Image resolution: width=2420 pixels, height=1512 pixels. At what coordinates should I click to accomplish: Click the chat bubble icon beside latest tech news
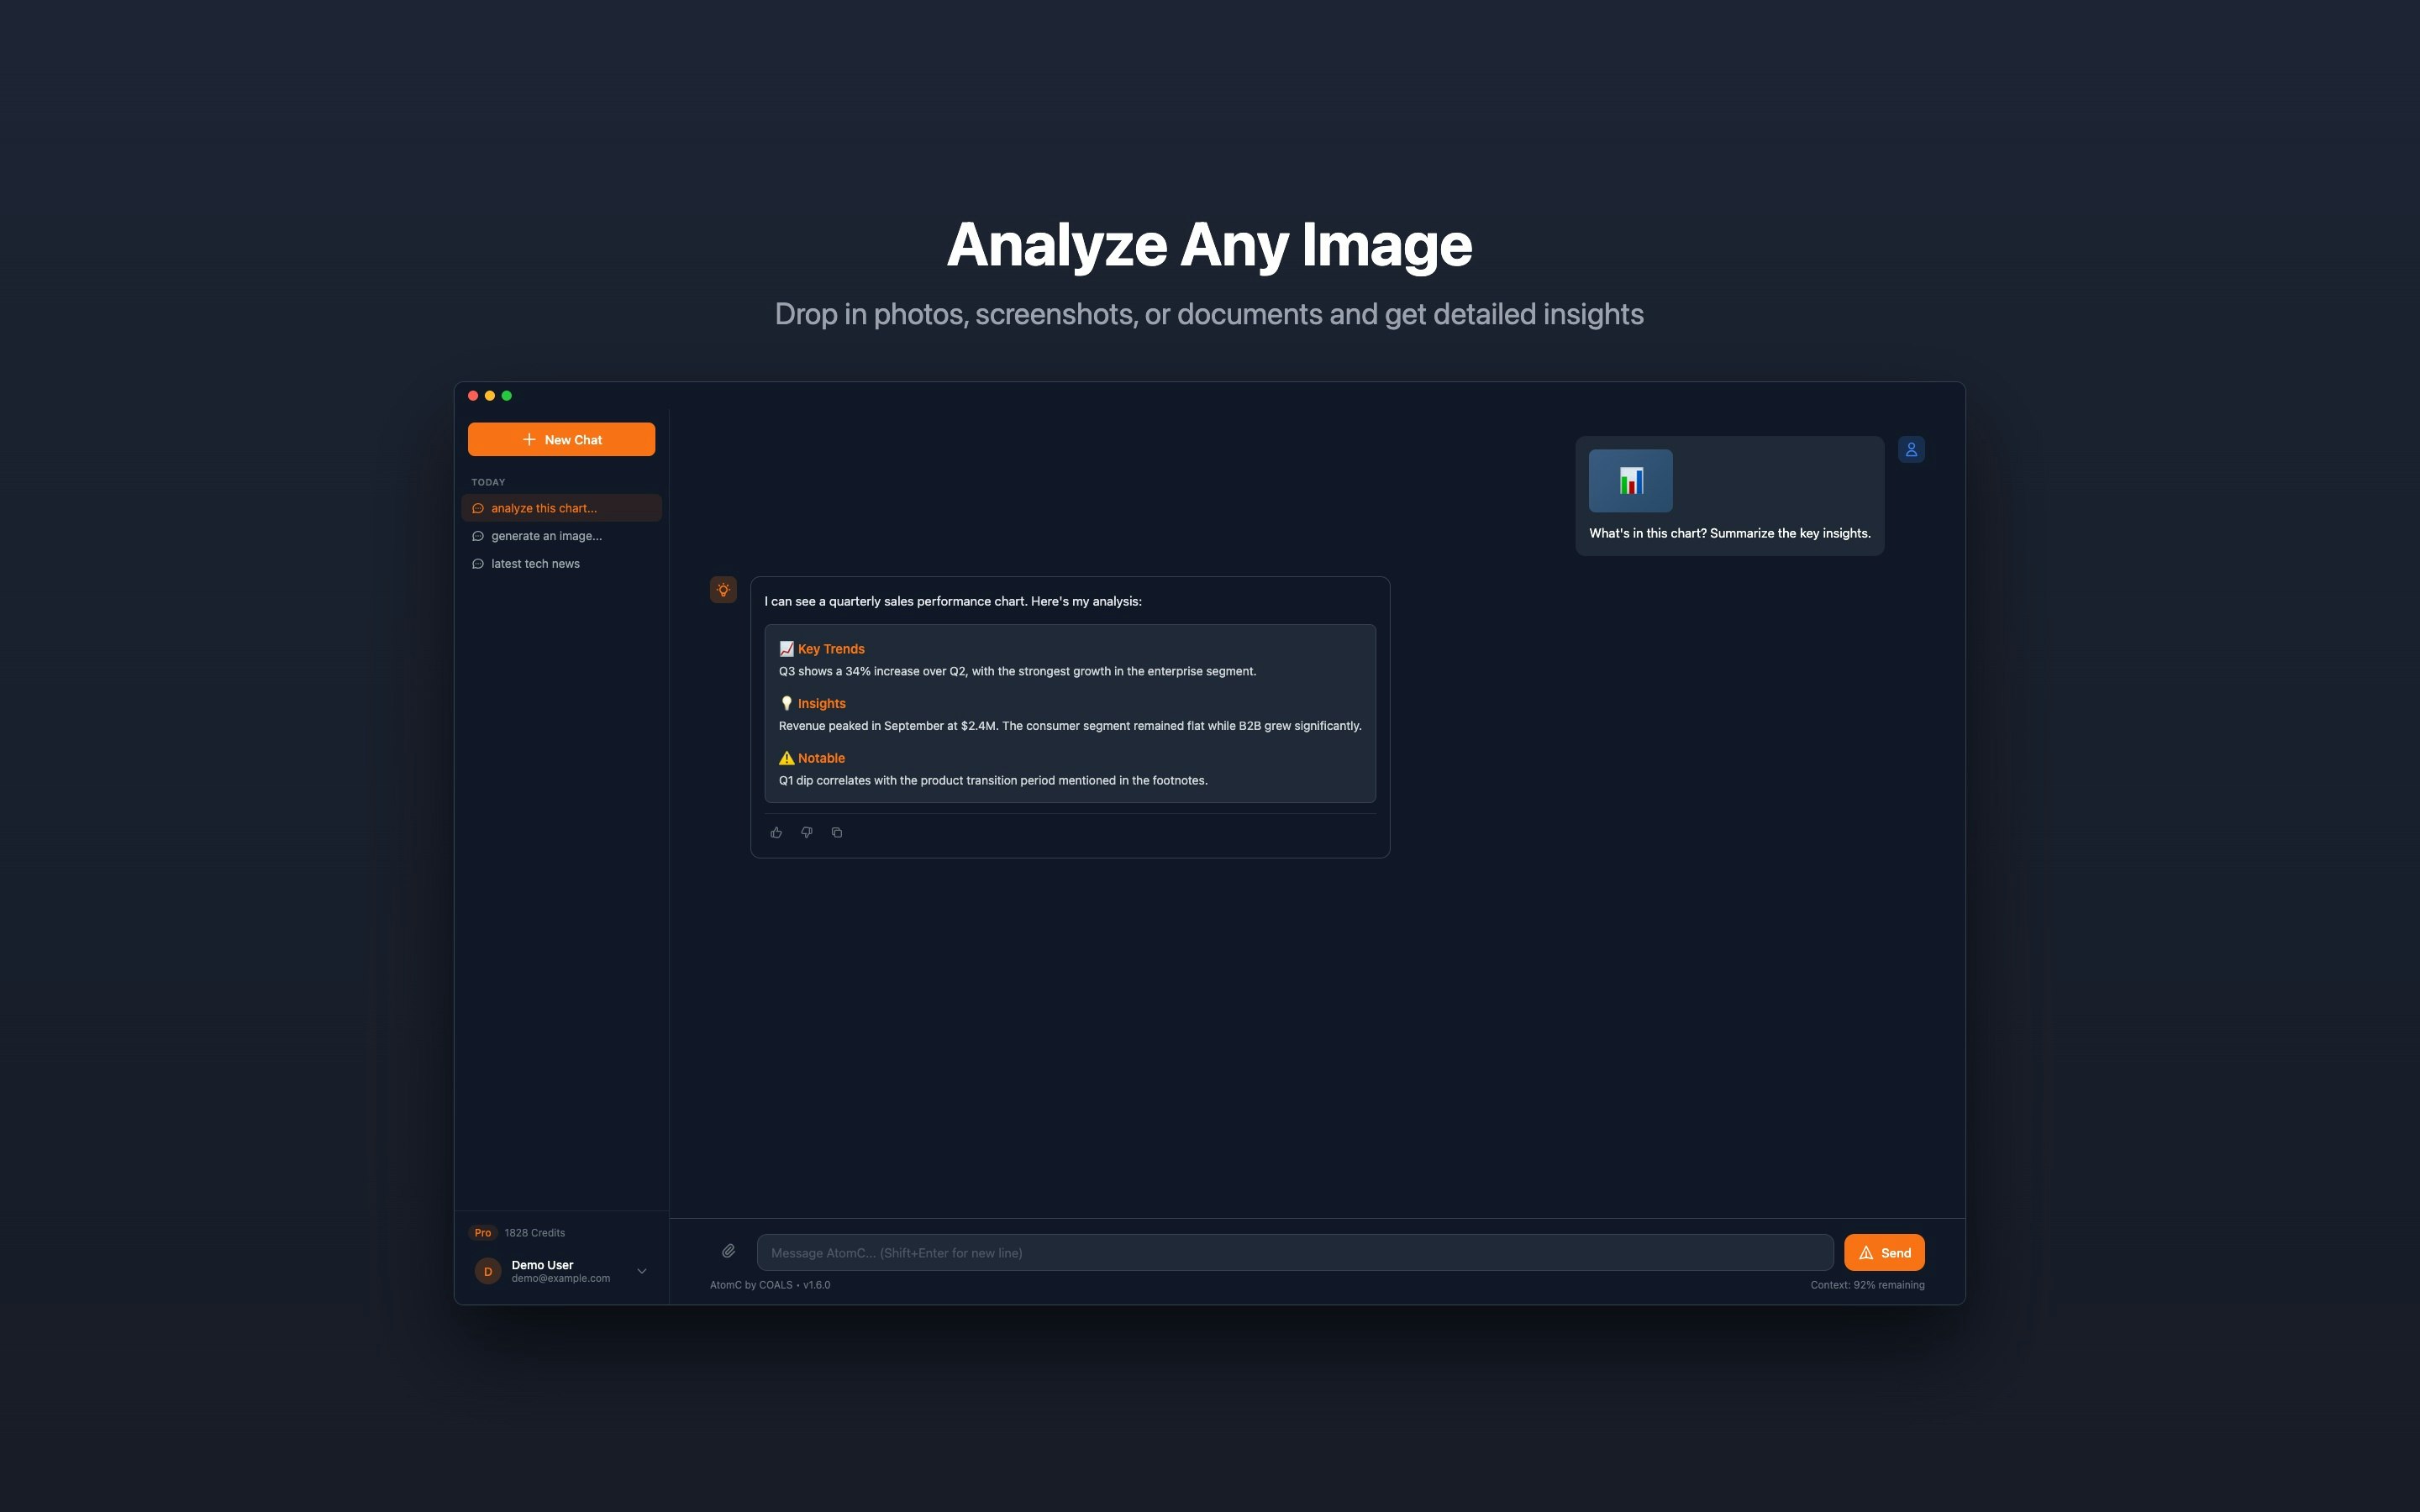click(477, 563)
